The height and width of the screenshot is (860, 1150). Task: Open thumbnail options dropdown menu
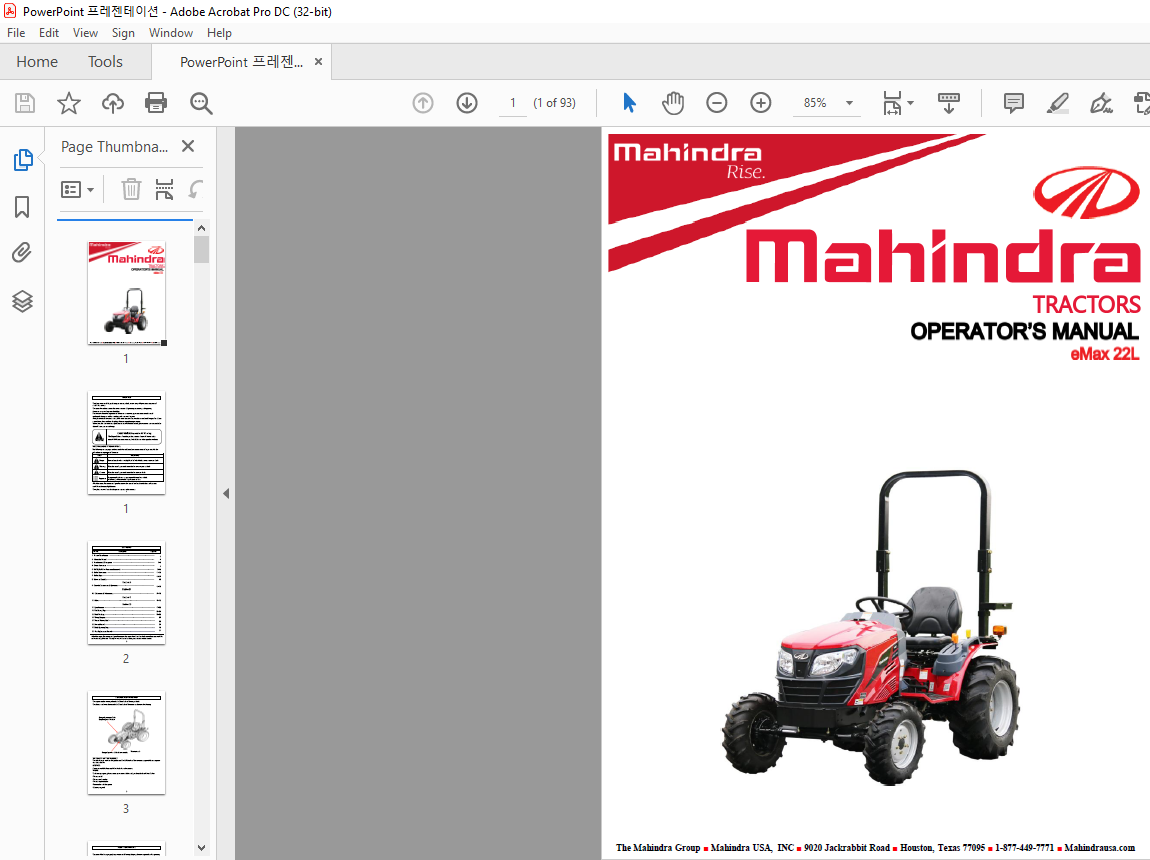(78, 190)
